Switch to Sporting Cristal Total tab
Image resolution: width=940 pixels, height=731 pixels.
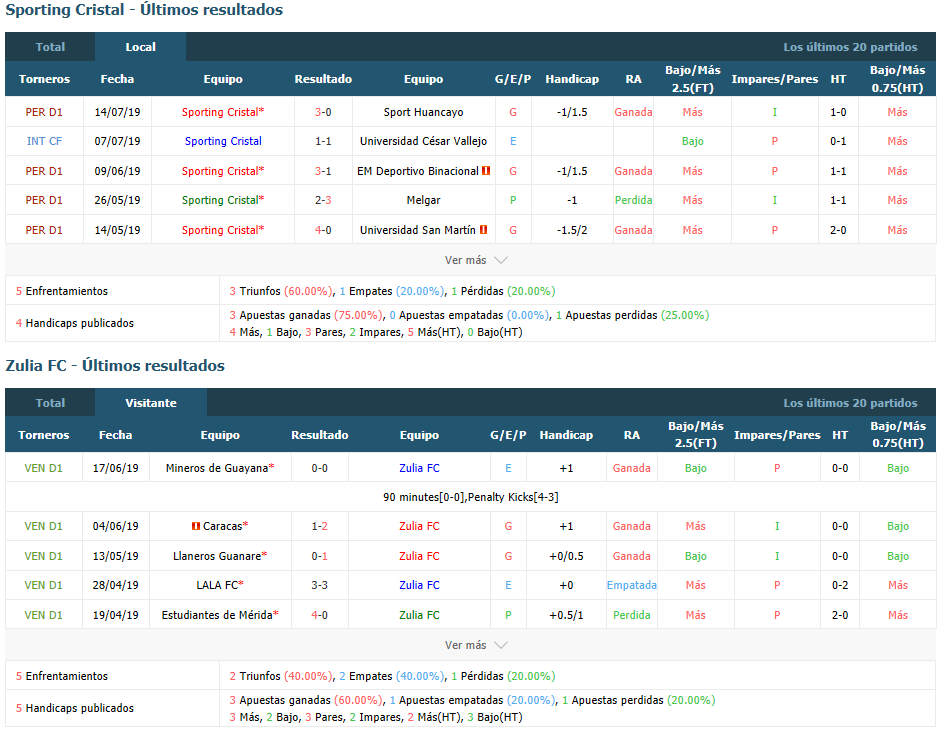(50, 47)
